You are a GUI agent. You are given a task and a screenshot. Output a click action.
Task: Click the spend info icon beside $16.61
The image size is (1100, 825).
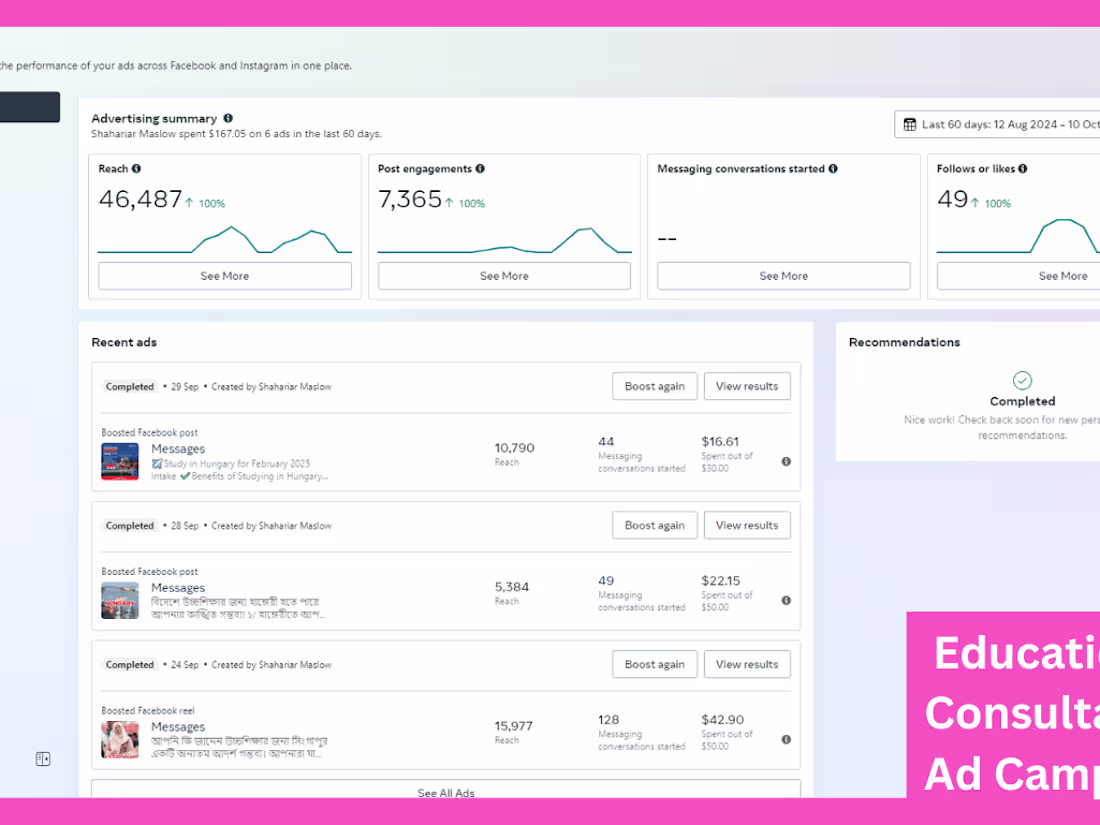click(786, 461)
